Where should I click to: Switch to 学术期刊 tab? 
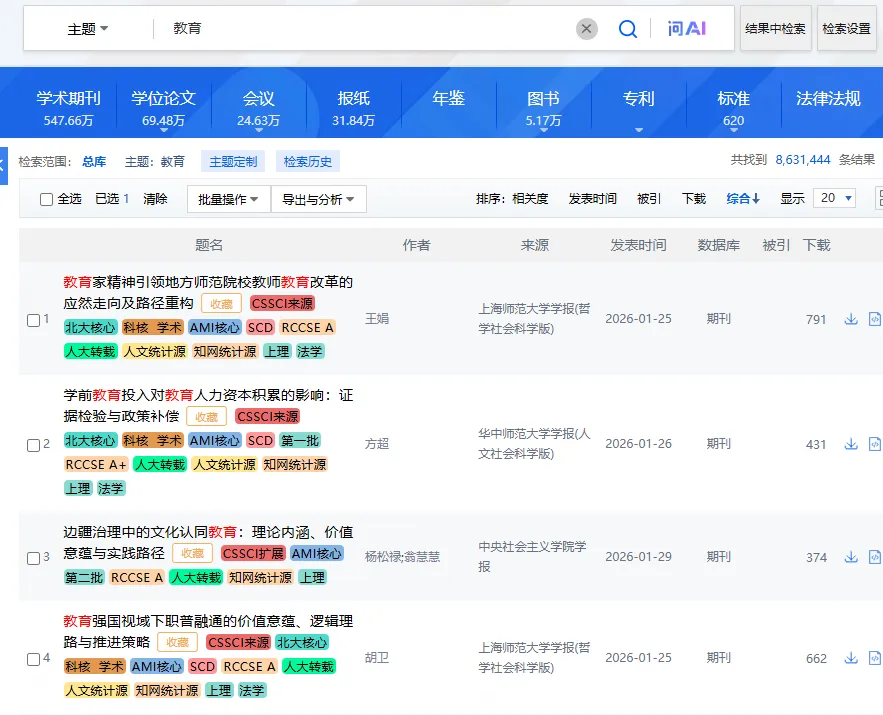click(x=68, y=107)
